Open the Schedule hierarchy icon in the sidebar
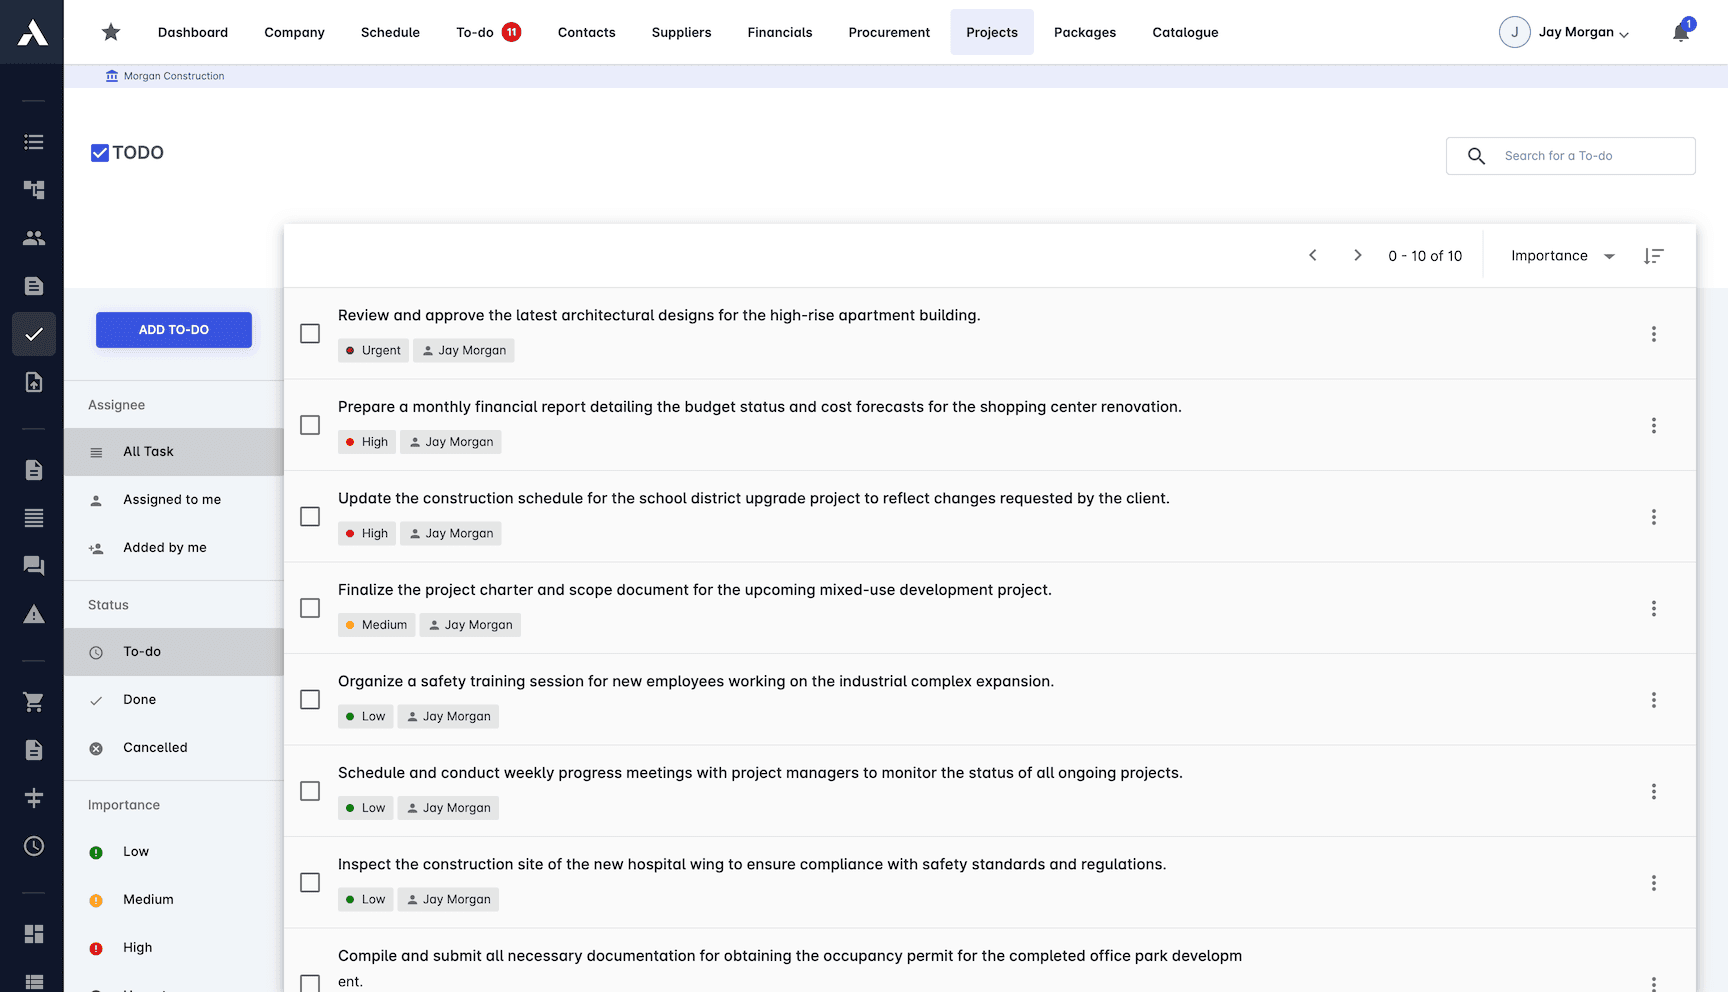The height and width of the screenshot is (992, 1728). pos(33,189)
